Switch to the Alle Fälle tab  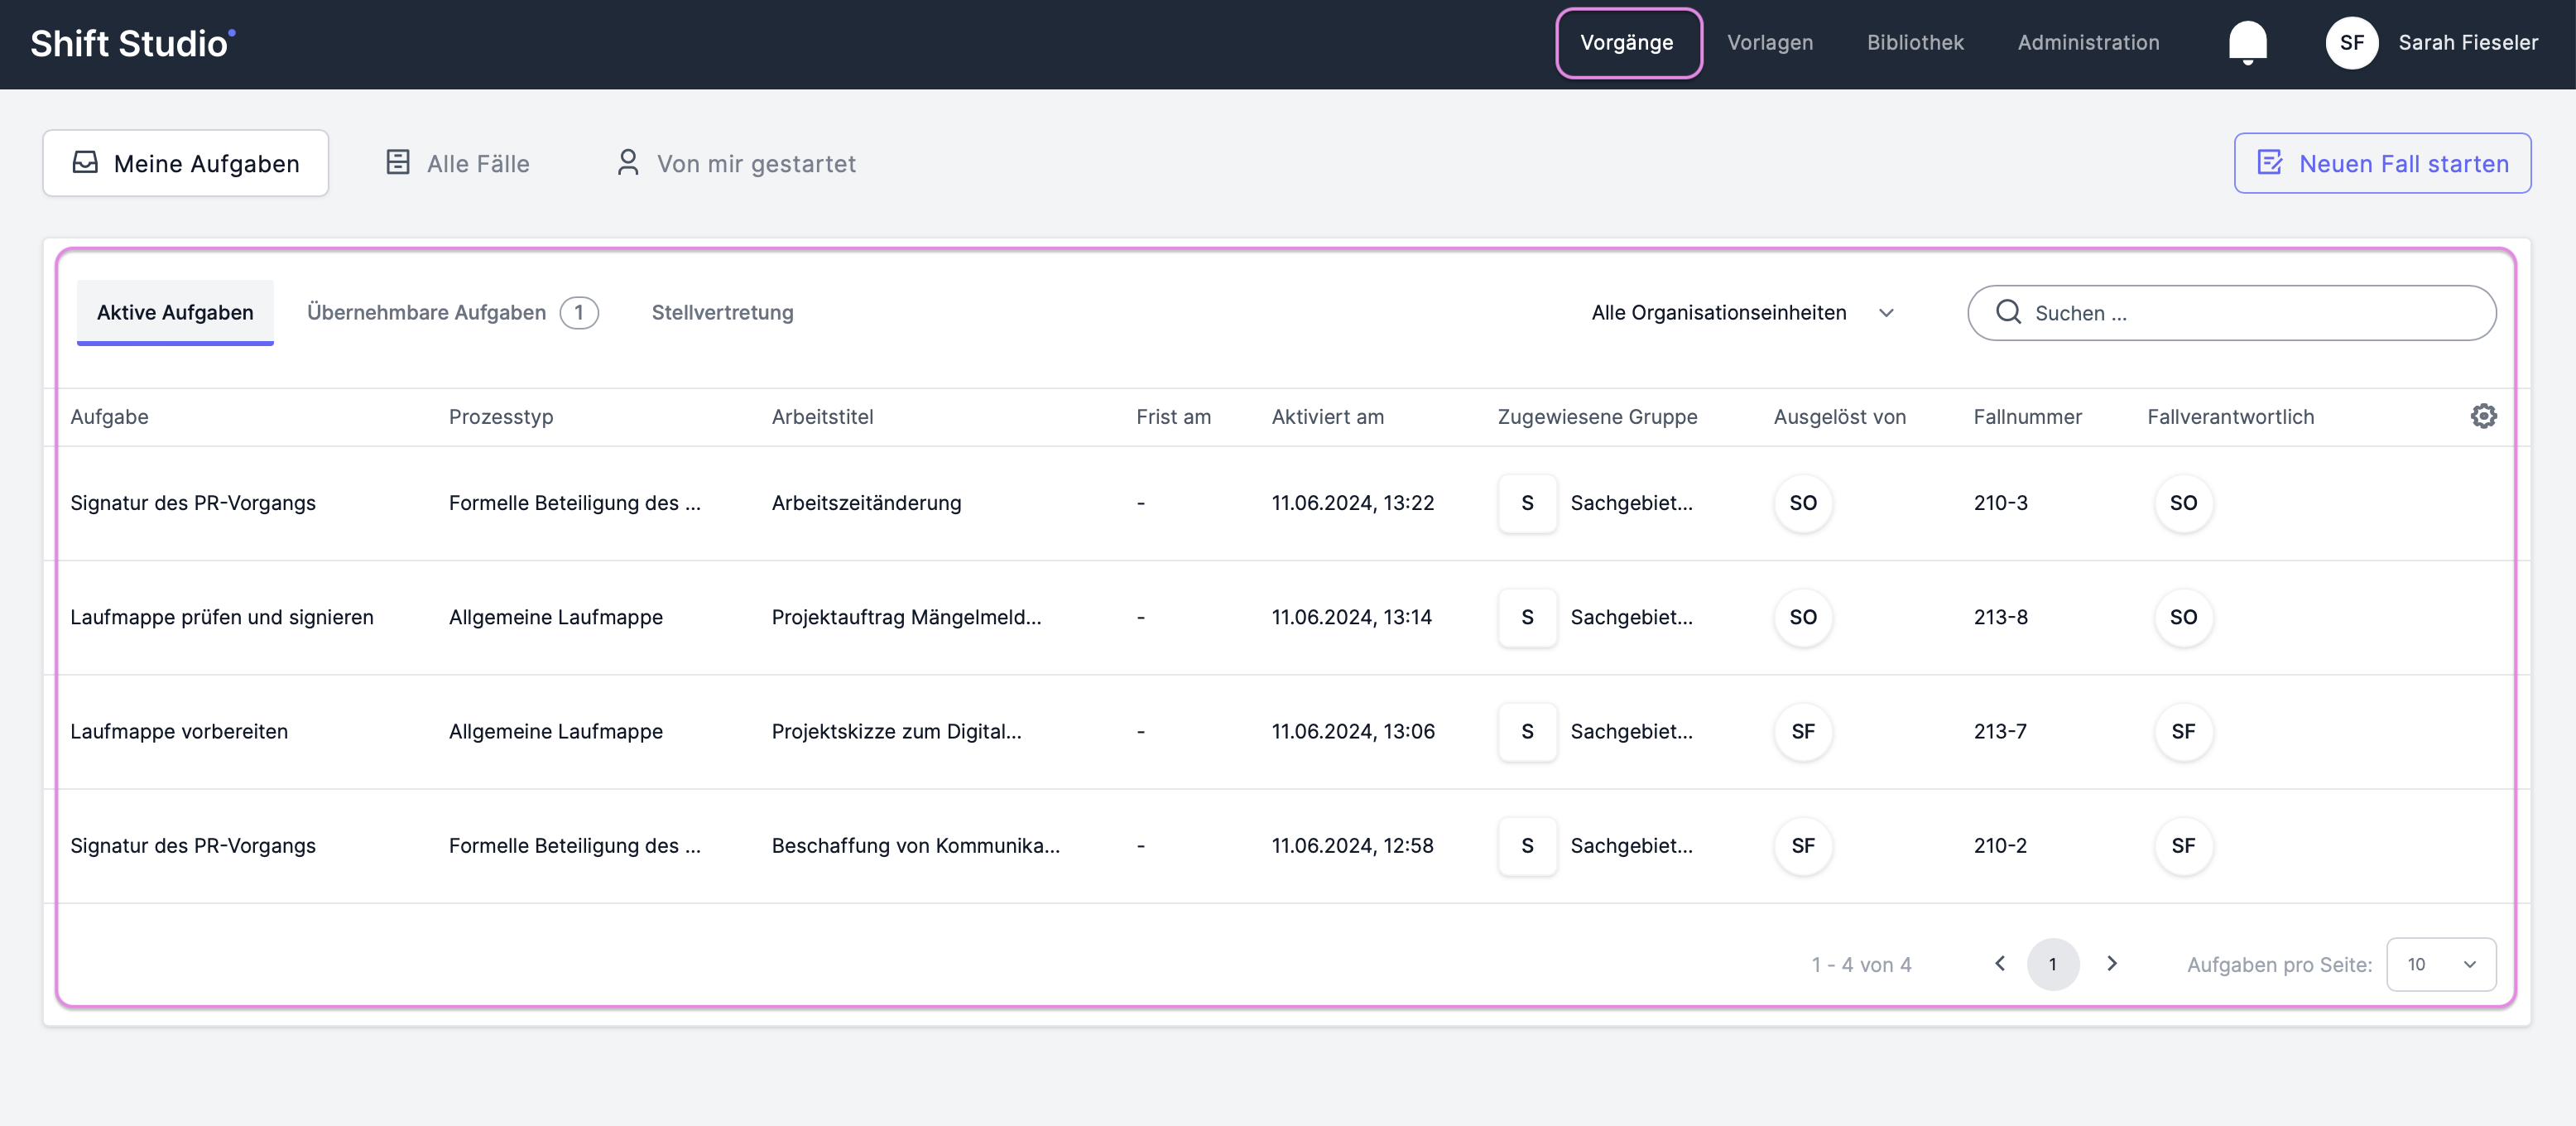click(458, 163)
